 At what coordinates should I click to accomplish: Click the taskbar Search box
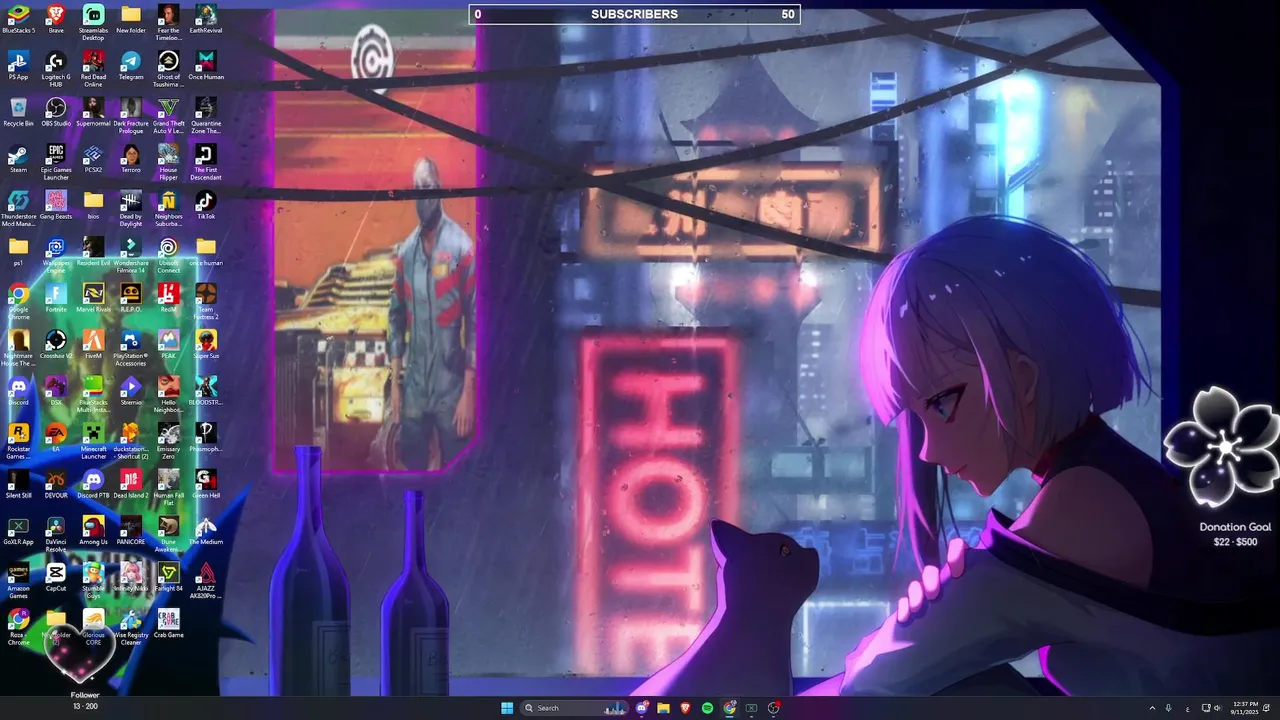pyautogui.click(x=574, y=708)
